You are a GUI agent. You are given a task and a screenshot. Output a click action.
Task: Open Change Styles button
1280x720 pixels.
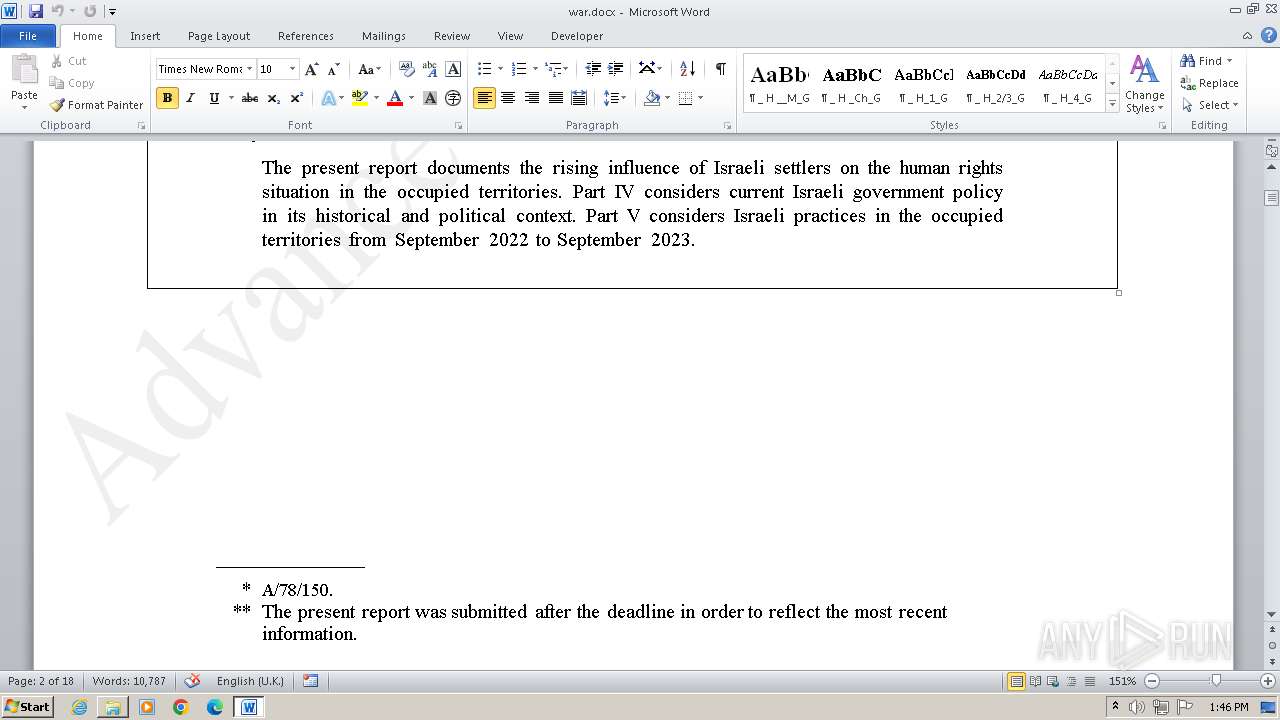click(x=1144, y=84)
